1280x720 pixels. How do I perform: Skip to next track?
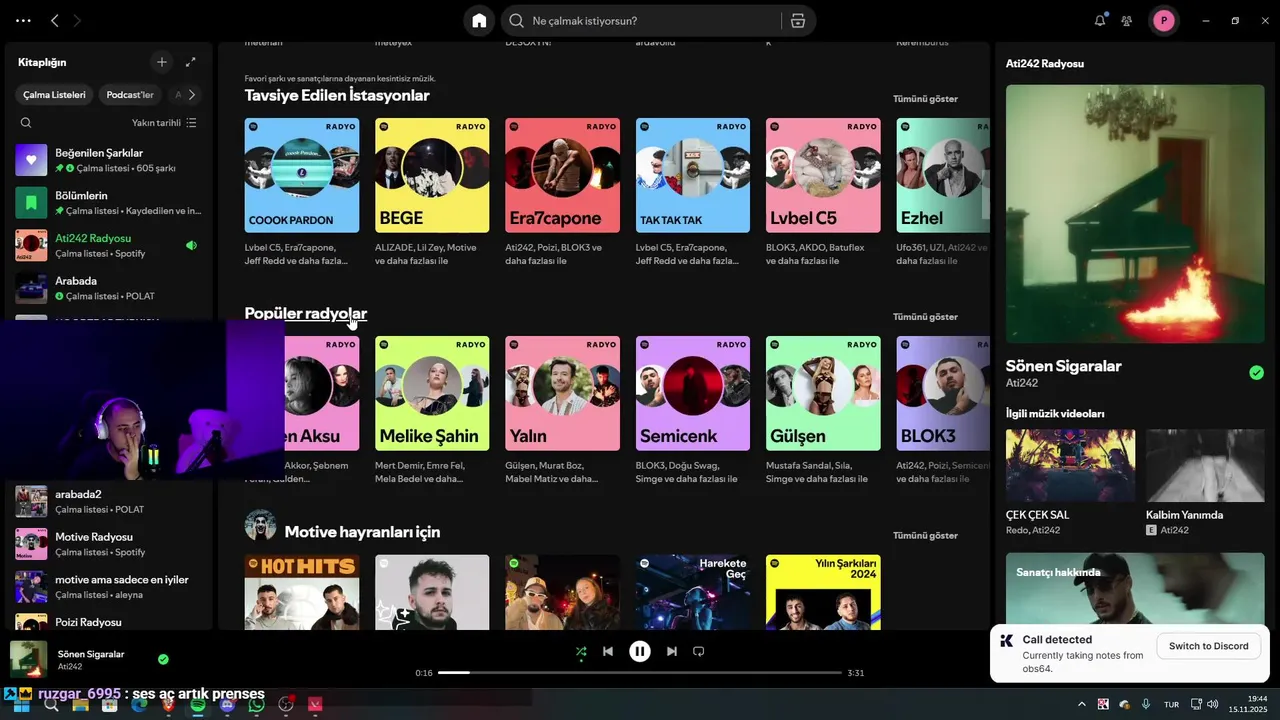click(672, 651)
